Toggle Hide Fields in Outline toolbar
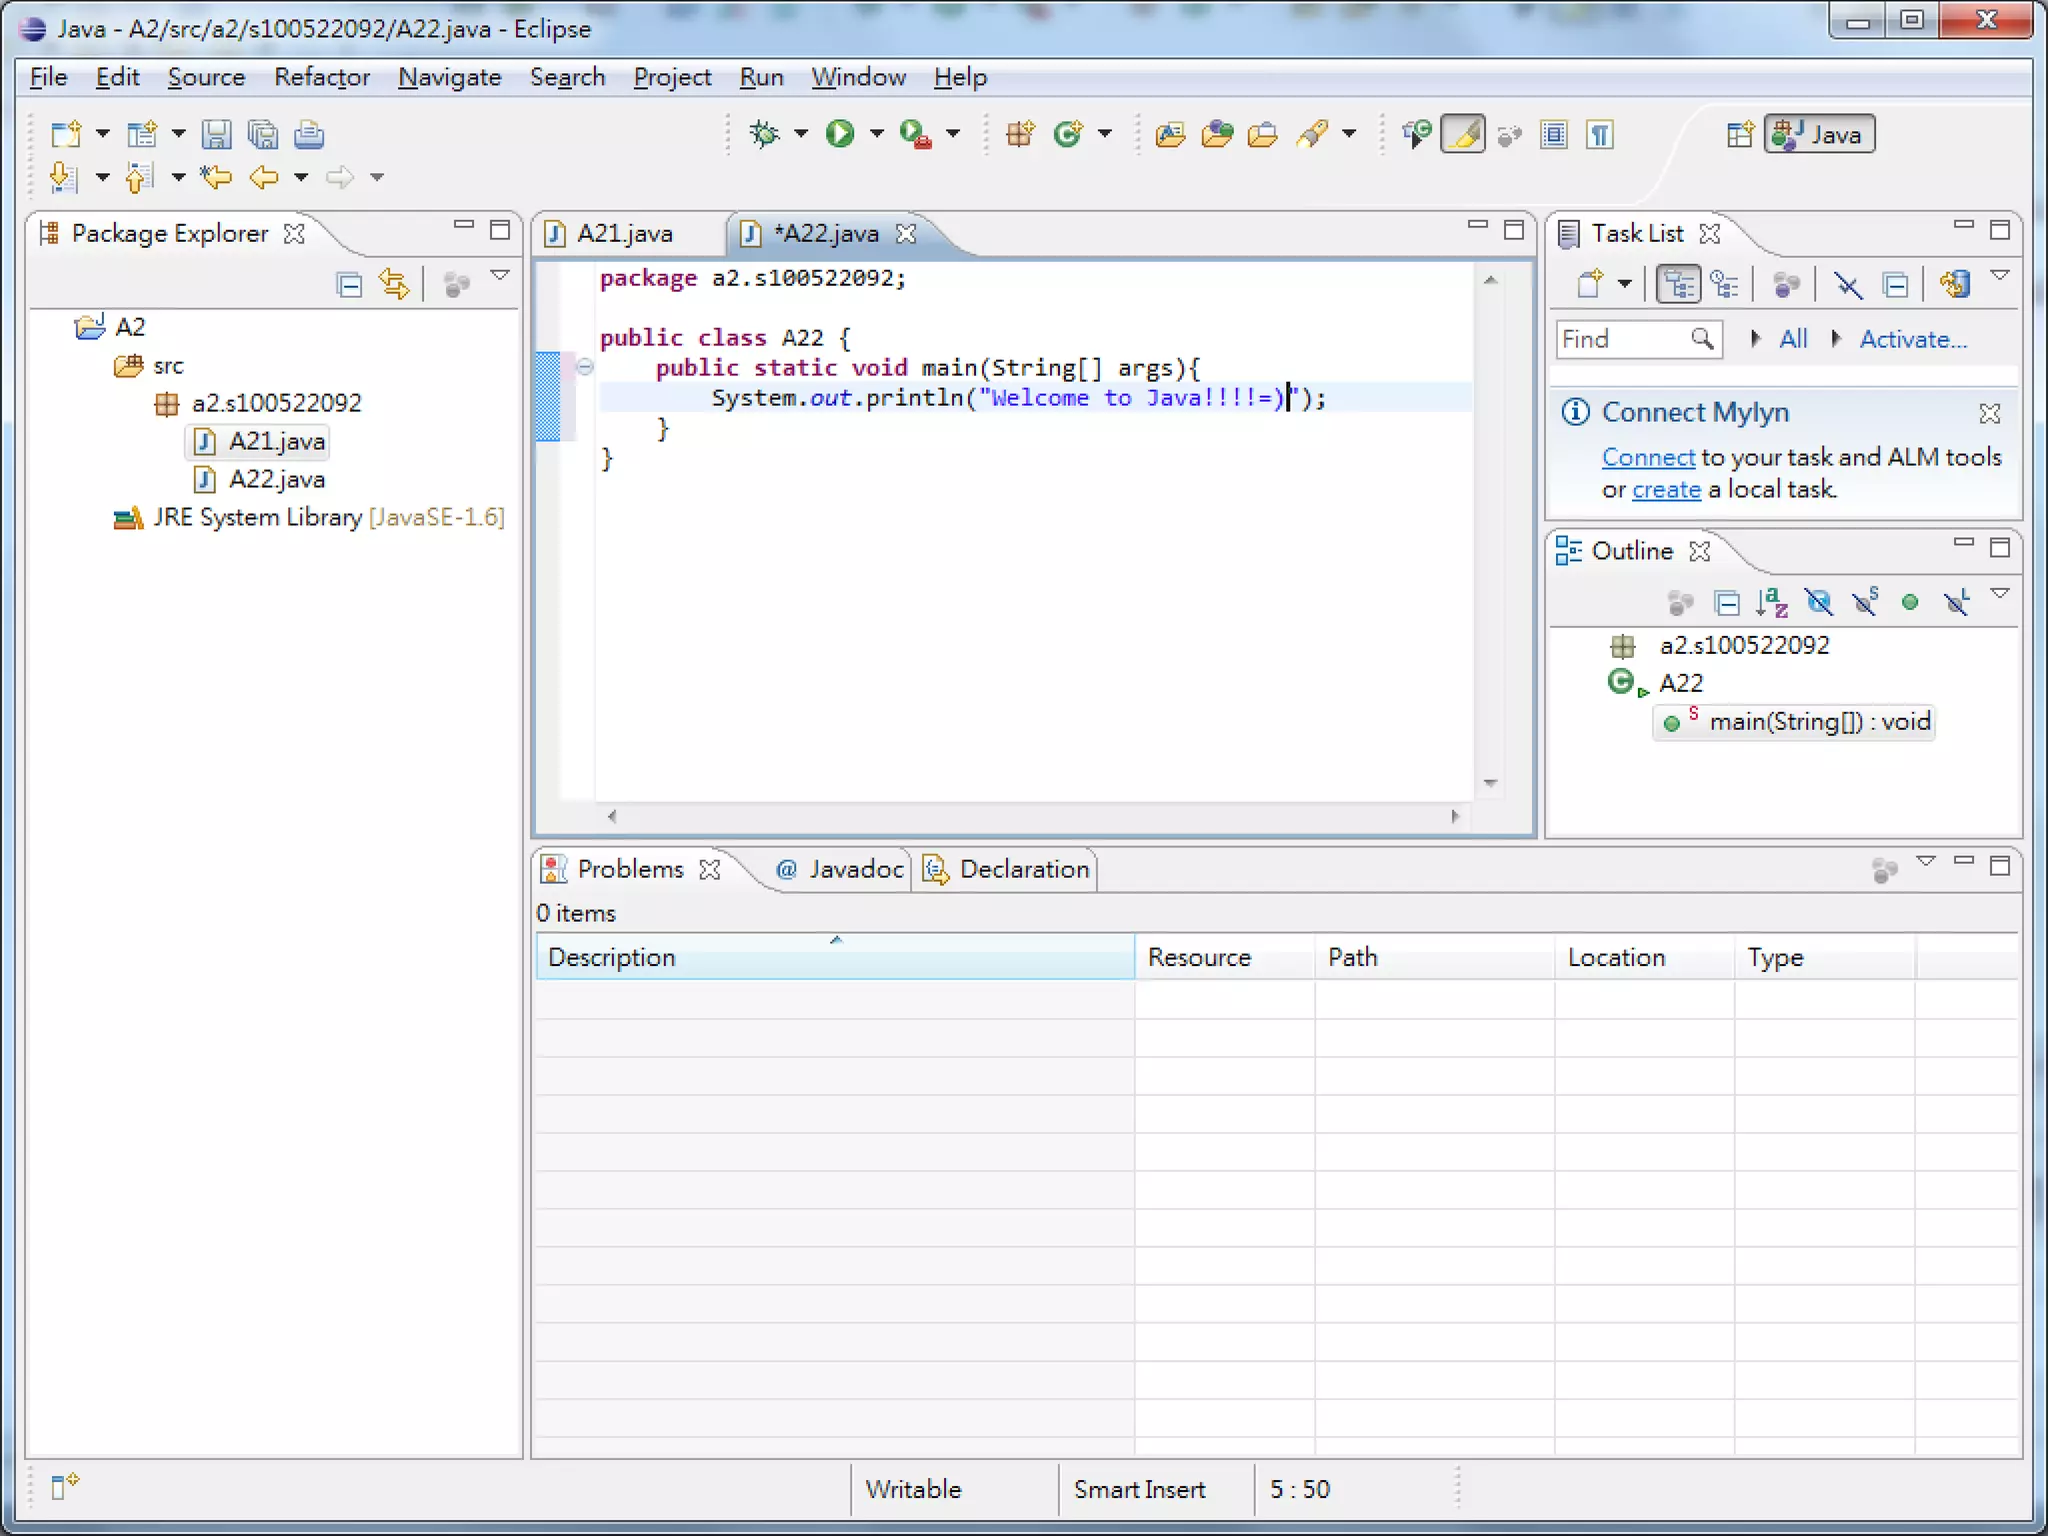2048x1536 pixels. (1819, 602)
